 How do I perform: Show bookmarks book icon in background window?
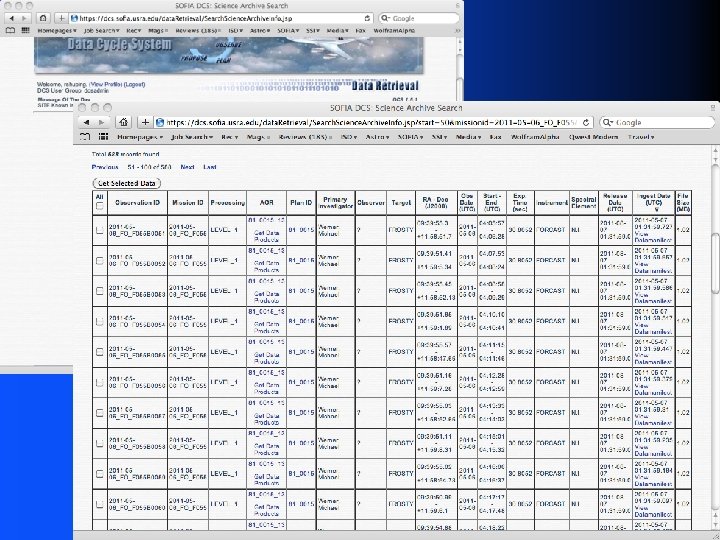pos(10,30)
